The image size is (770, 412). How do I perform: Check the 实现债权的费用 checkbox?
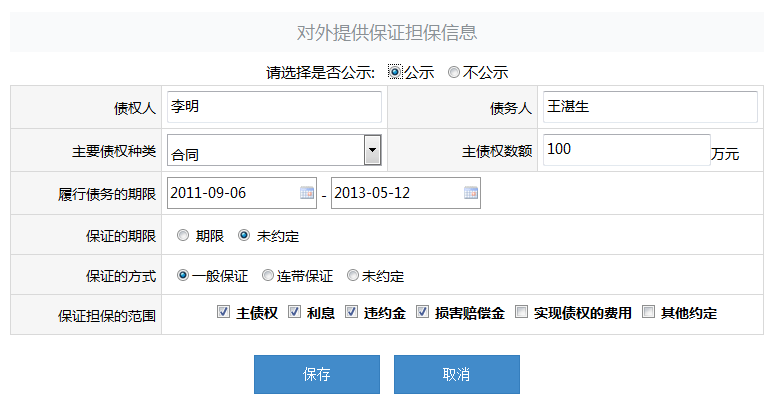(x=521, y=312)
